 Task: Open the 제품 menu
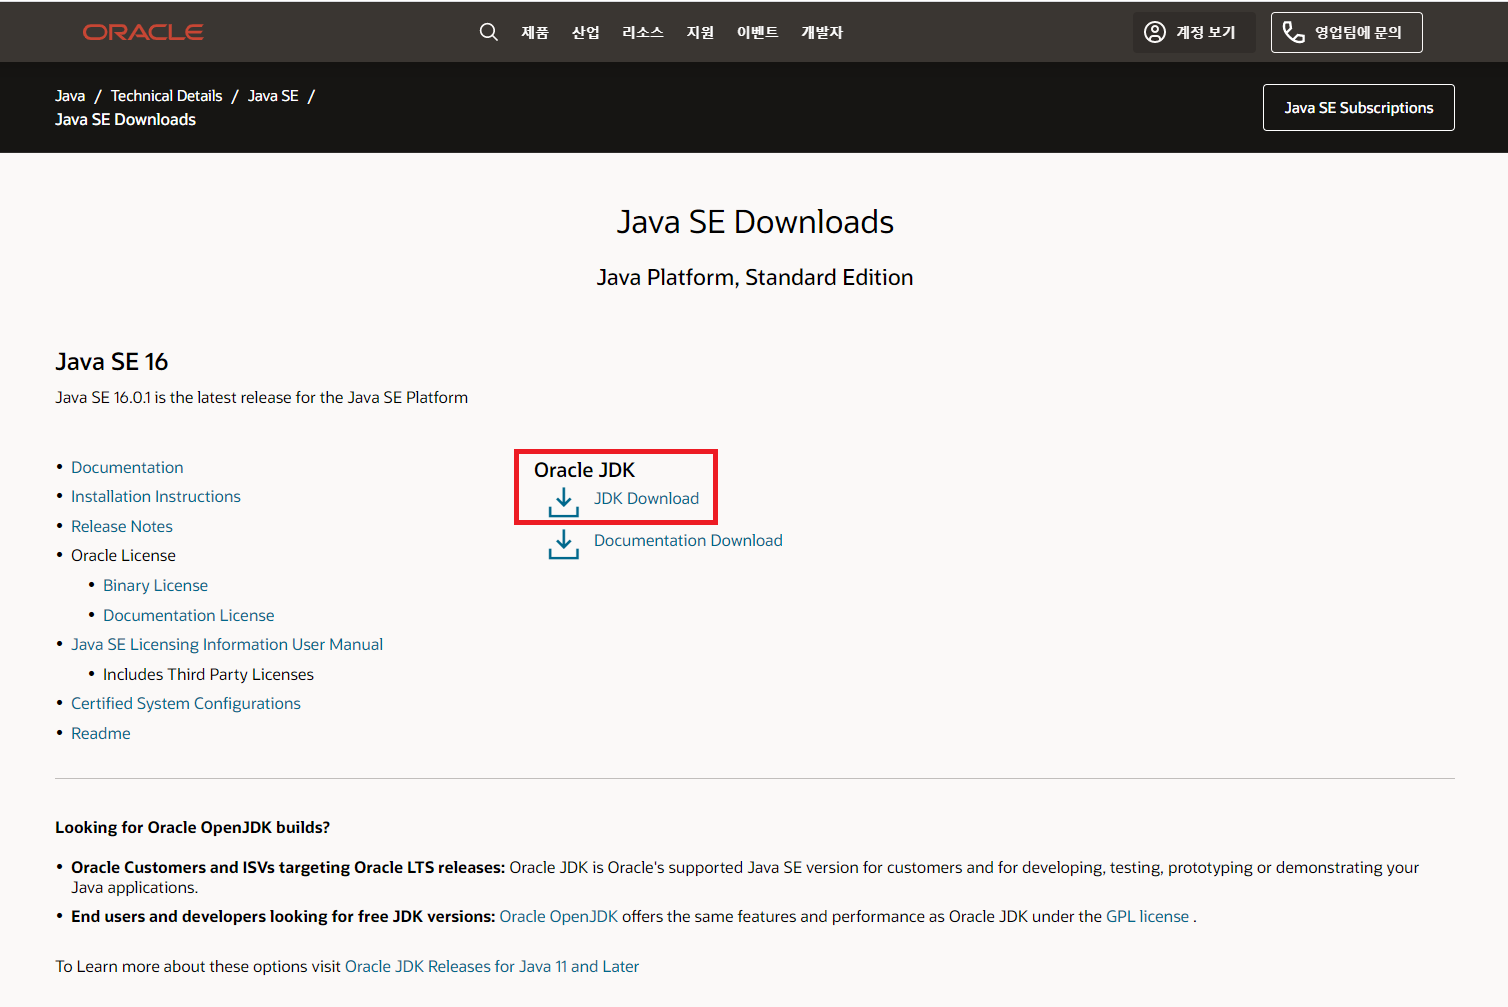tap(535, 32)
